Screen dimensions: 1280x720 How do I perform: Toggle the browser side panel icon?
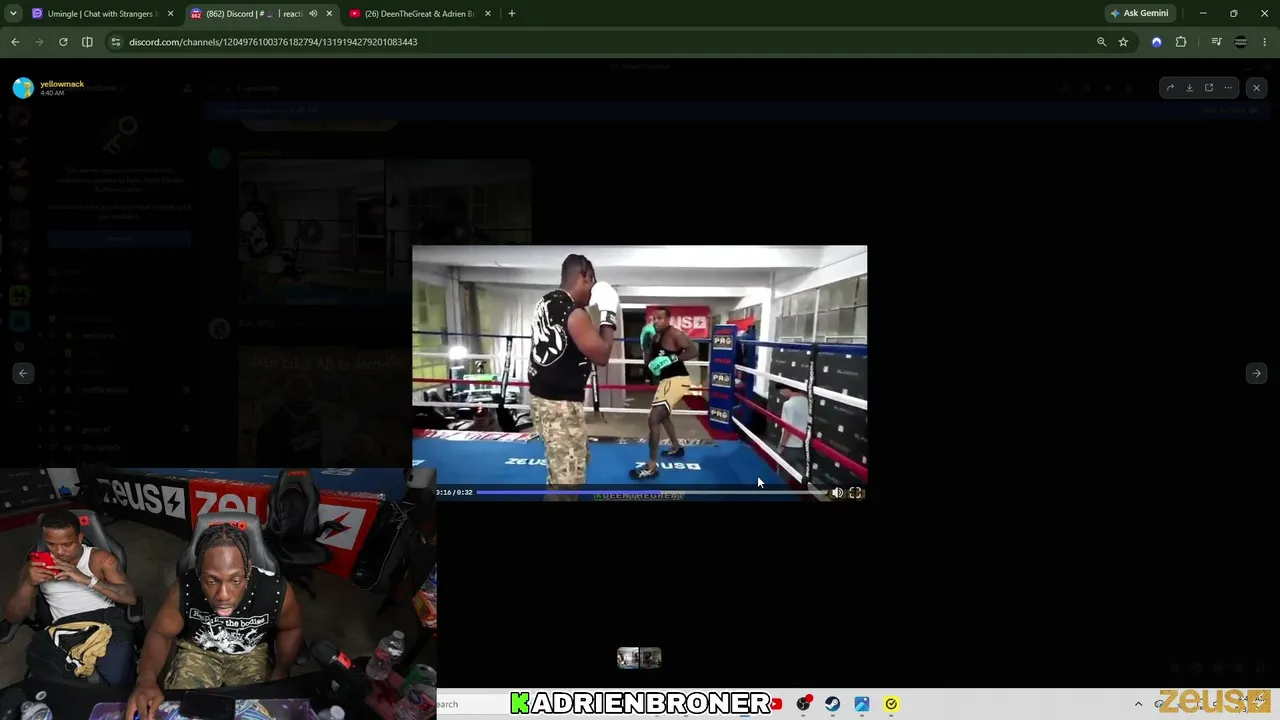87,42
